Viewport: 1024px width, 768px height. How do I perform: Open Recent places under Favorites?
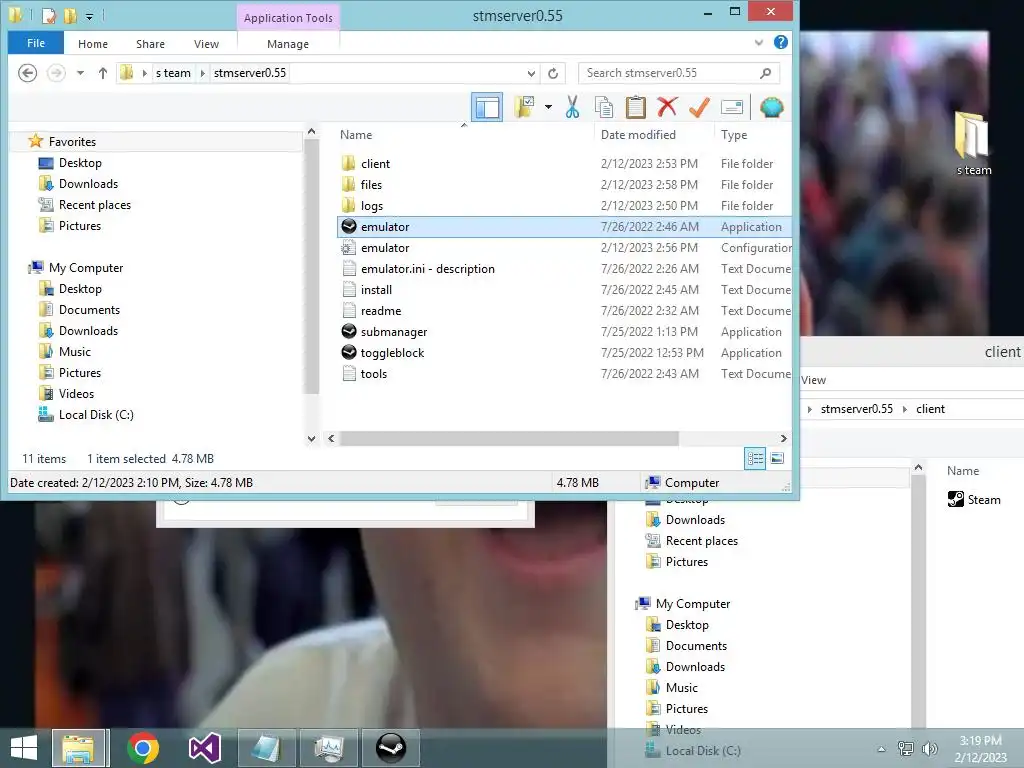click(95, 204)
